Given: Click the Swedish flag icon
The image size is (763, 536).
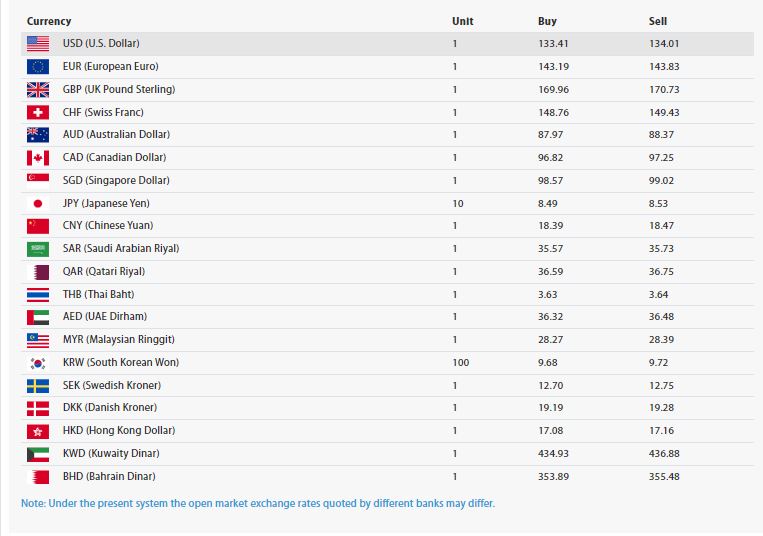Looking at the screenshot, I should pyautogui.click(x=38, y=385).
